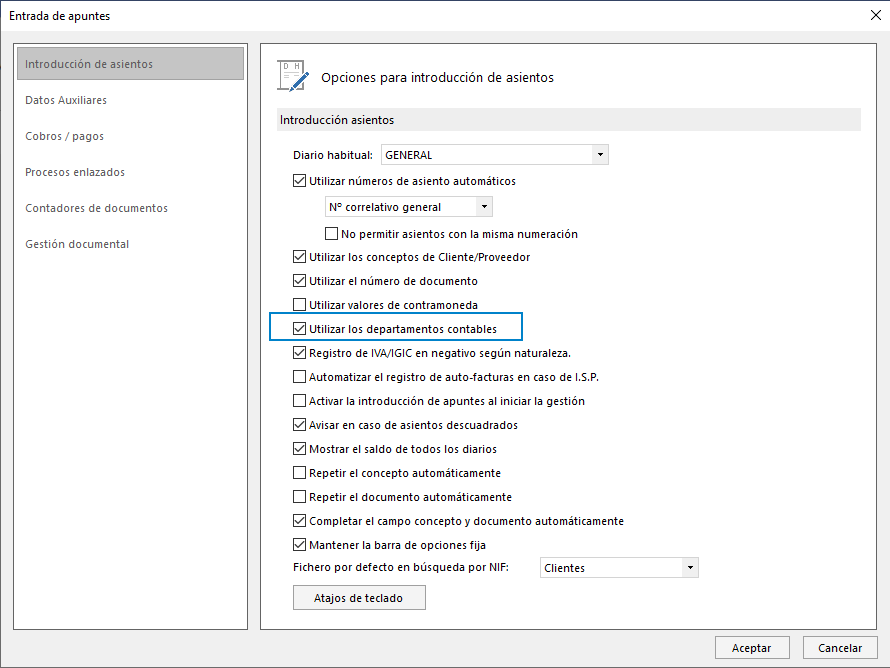Open the Nº correlativo general dropdown arrow
The image size is (890, 668).
484,207
